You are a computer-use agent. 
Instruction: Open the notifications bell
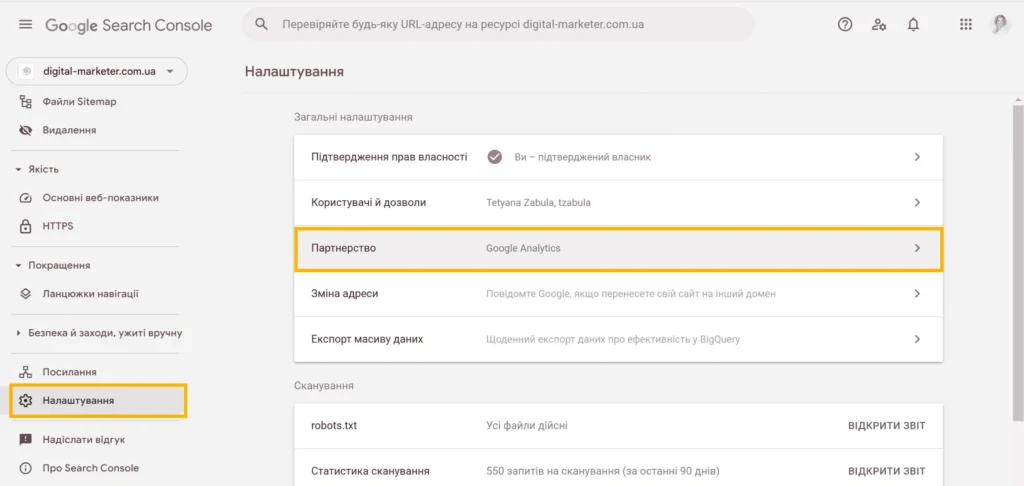tap(914, 25)
